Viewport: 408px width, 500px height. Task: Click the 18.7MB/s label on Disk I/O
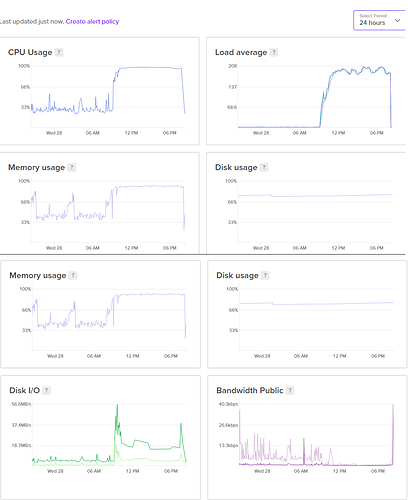21,445
